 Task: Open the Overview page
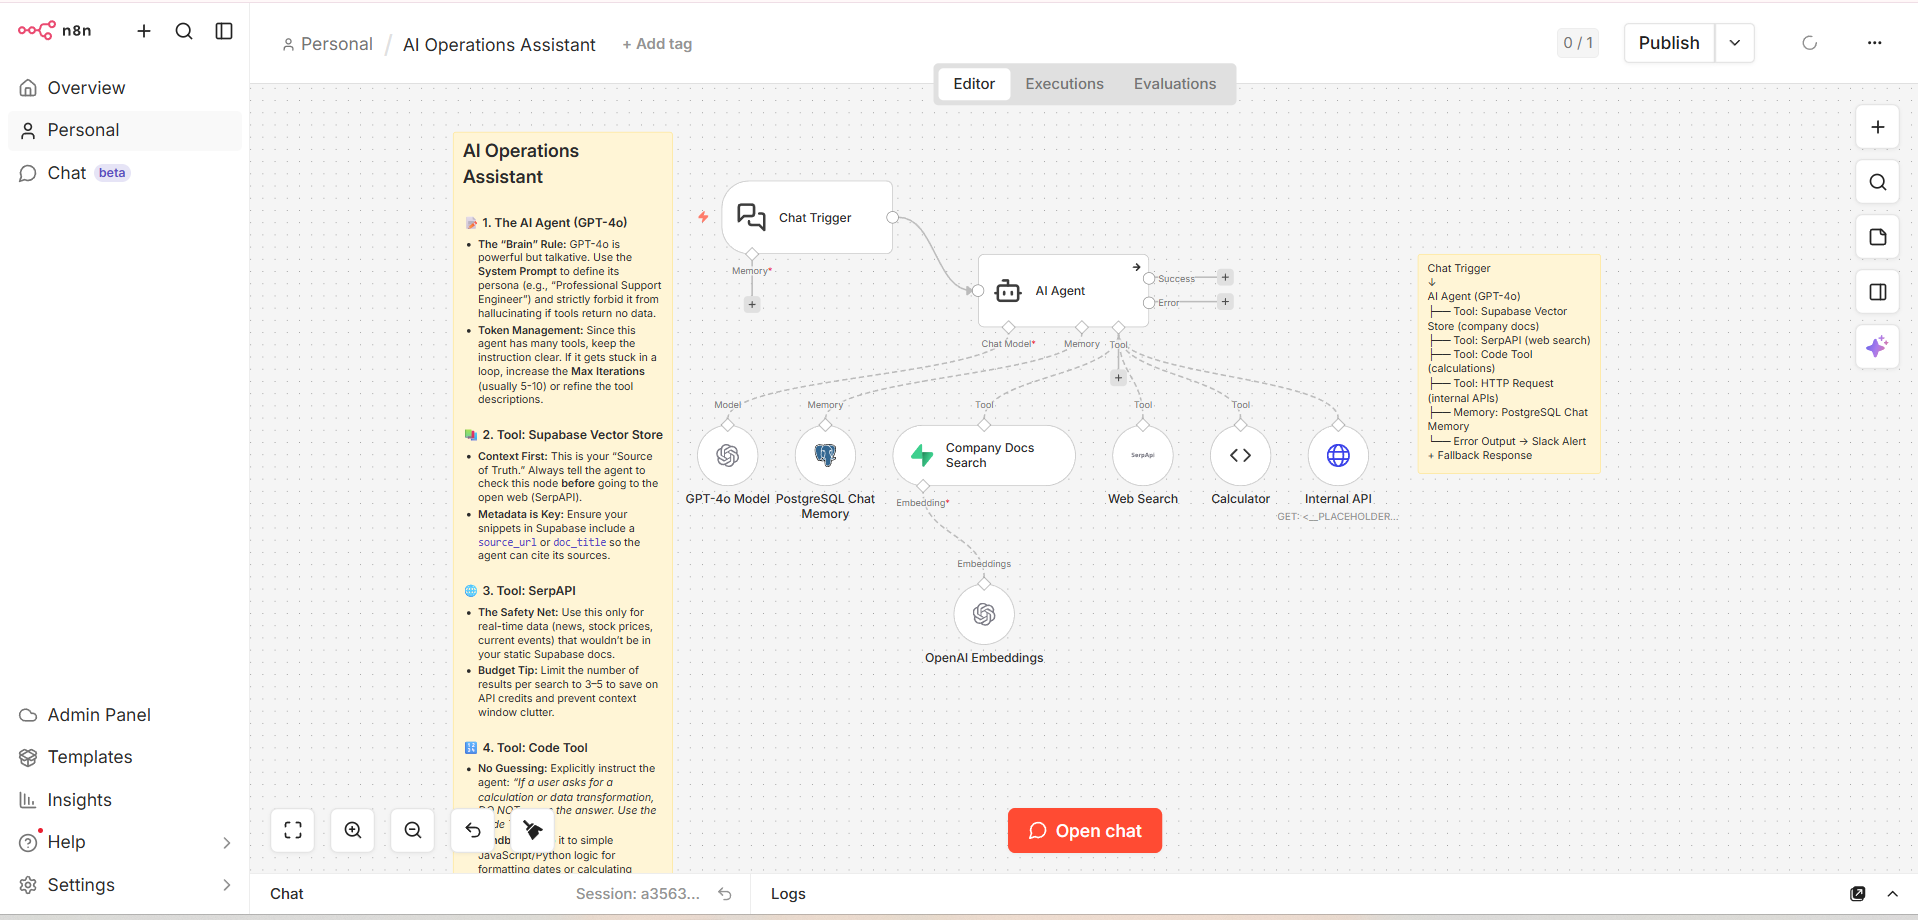click(x=125, y=88)
